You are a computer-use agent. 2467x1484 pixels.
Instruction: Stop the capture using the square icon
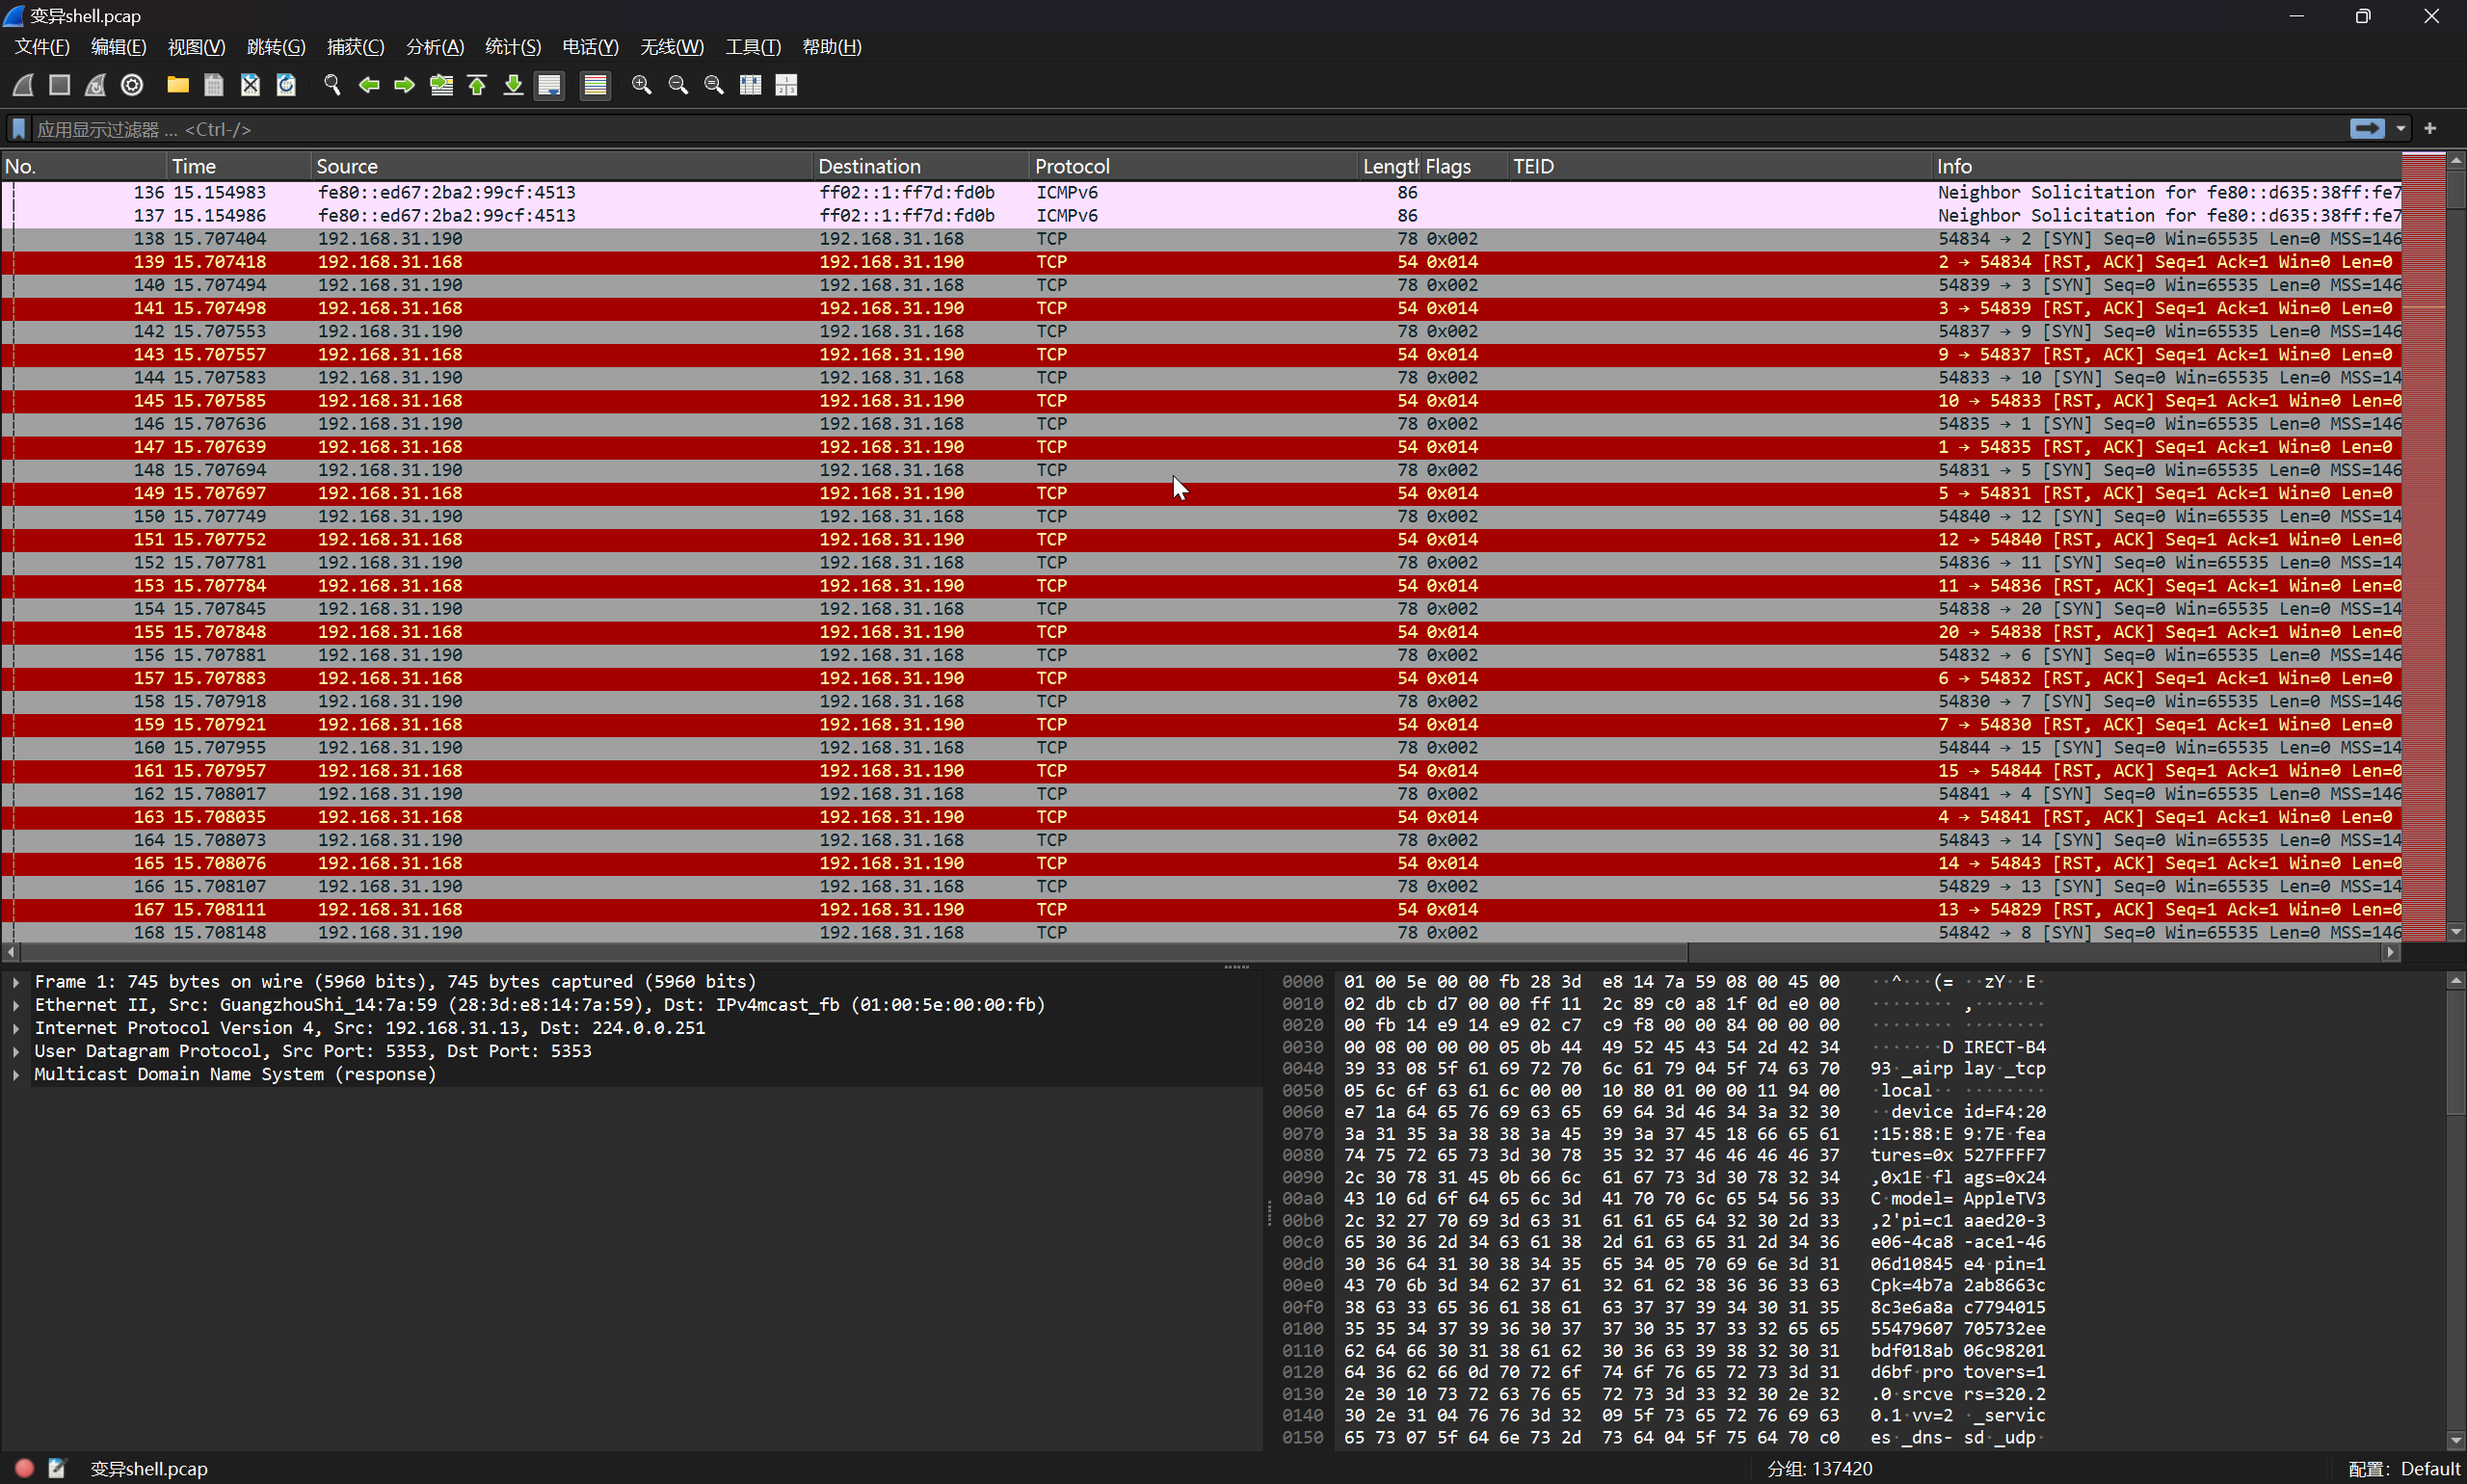coord(59,85)
